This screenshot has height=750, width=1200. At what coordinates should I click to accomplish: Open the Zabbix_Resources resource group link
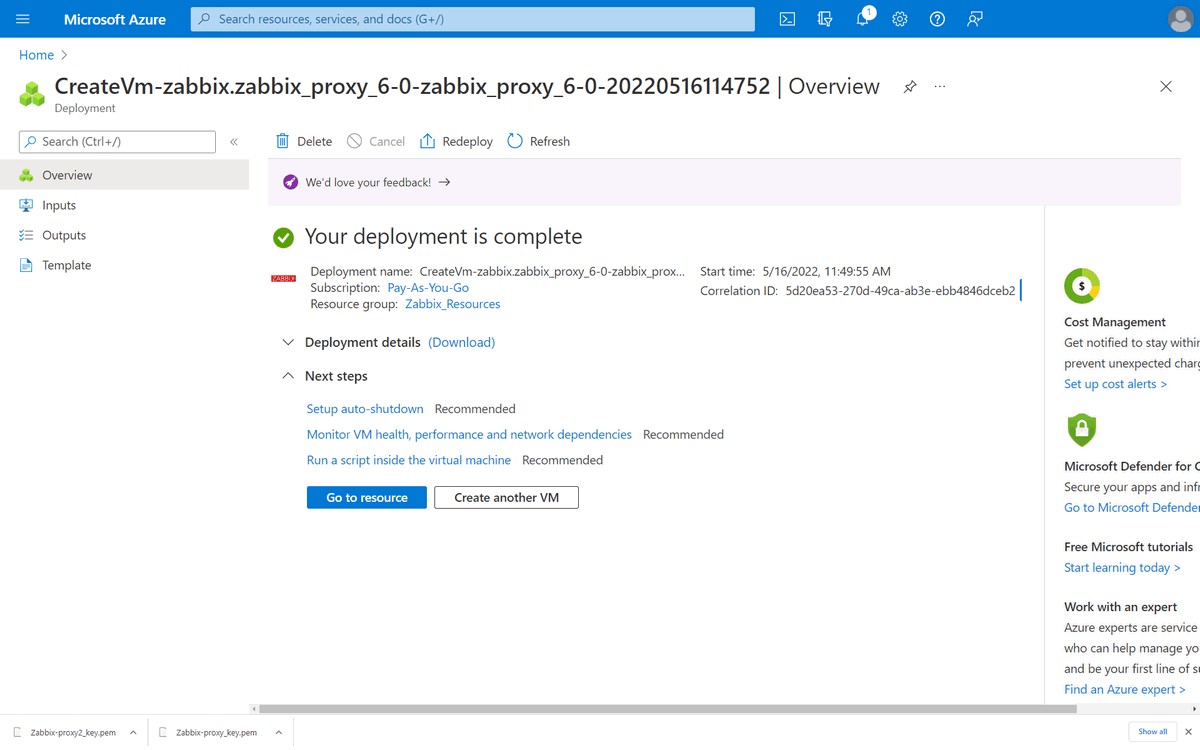click(x=452, y=304)
